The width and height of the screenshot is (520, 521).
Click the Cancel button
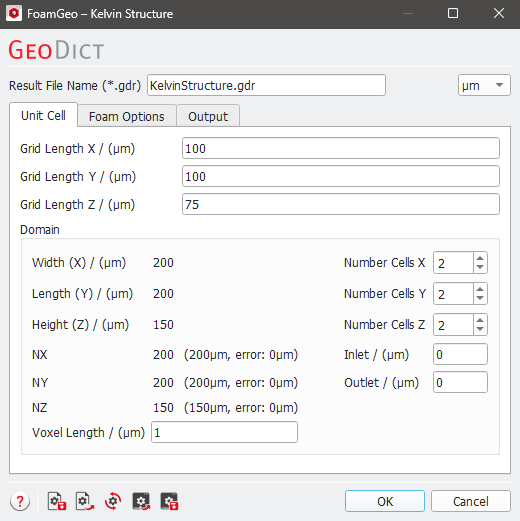pyautogui.click(x=471, y=501)
